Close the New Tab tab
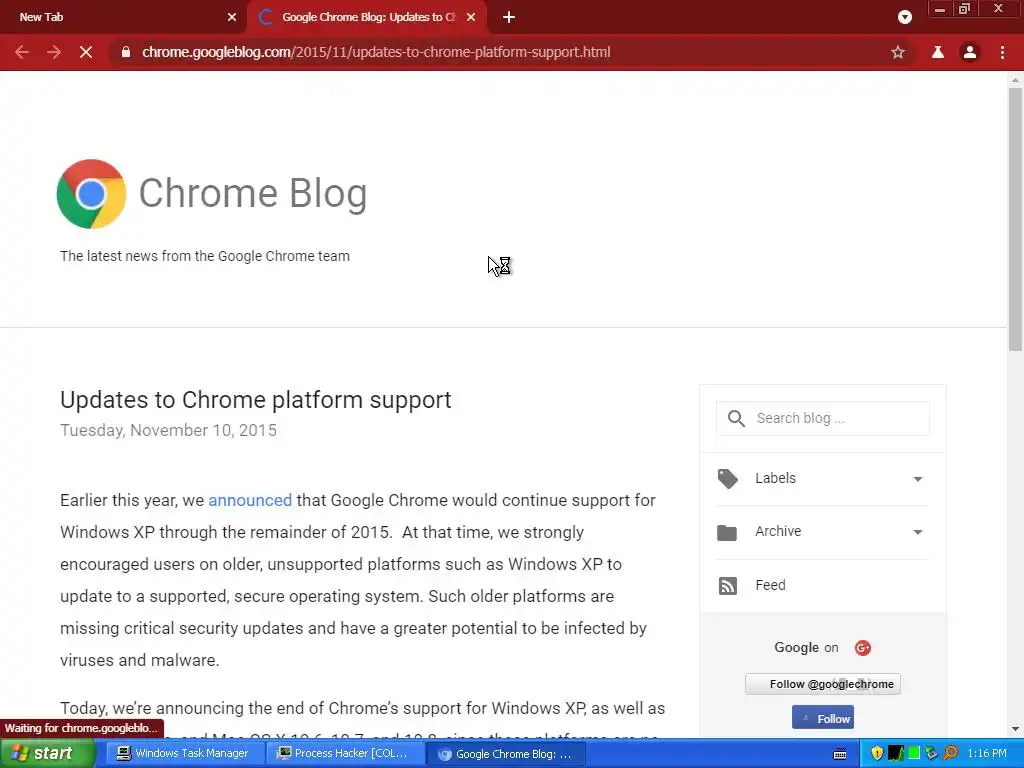Viewport: 1024px width, 768px height. (232, 17)
